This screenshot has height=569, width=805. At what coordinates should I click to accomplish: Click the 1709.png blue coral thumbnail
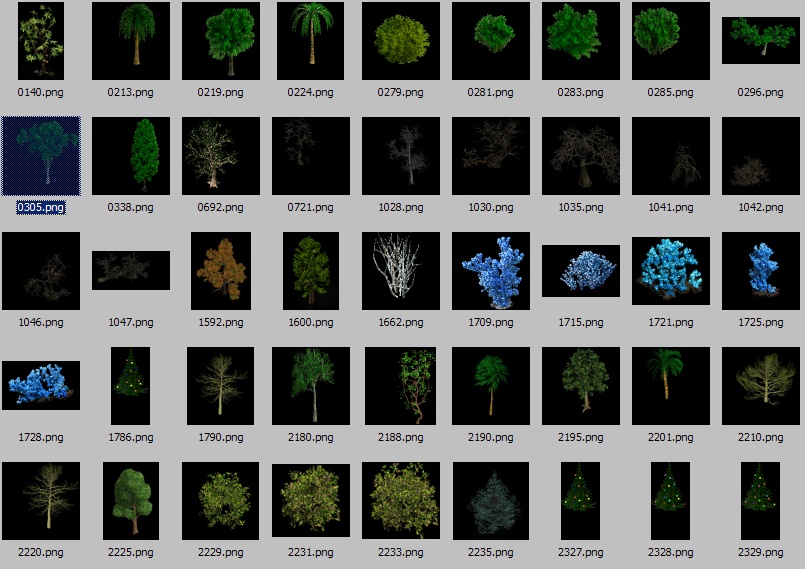coord(491,271)
